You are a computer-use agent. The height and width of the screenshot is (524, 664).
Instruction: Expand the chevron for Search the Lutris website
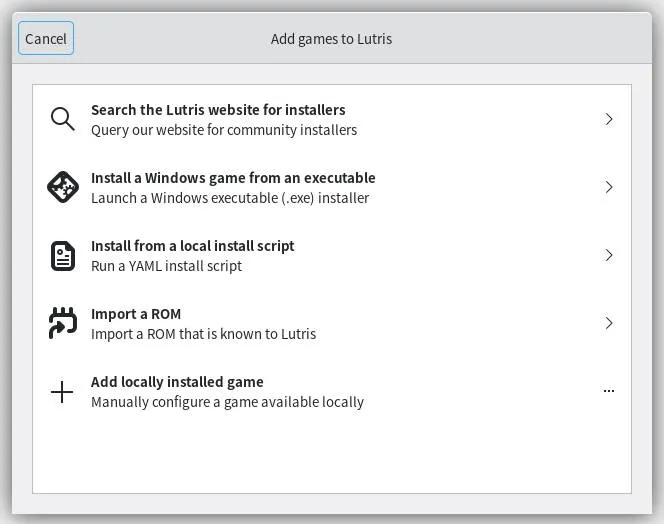pyautogui.click(x=608, y=119)
